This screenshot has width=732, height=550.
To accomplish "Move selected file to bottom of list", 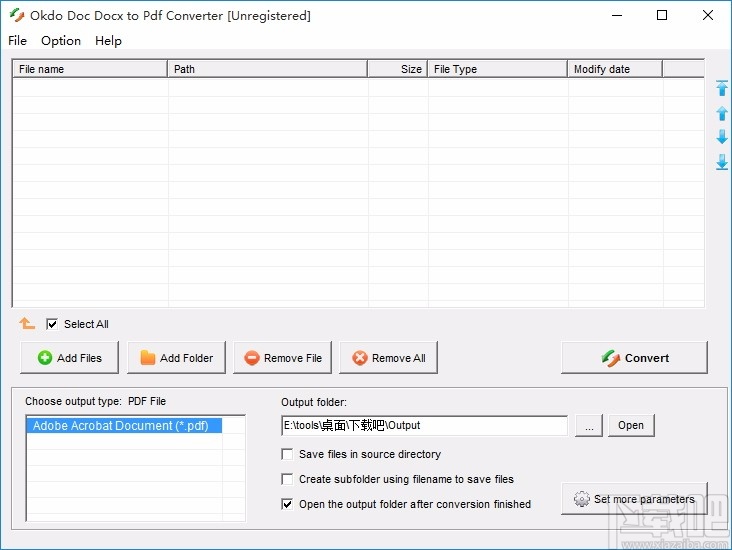I will [722, 162].
